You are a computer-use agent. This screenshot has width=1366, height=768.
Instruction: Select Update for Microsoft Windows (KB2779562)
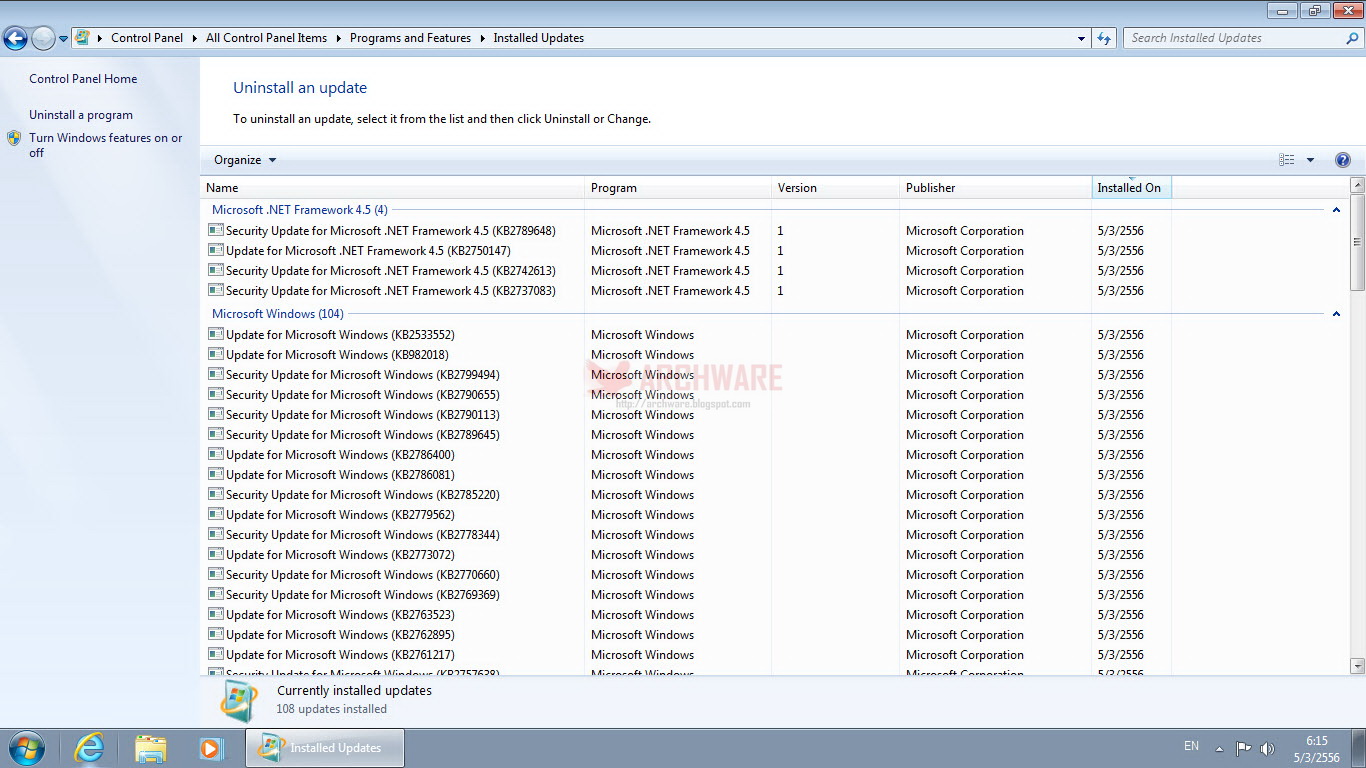click(340, 515)
